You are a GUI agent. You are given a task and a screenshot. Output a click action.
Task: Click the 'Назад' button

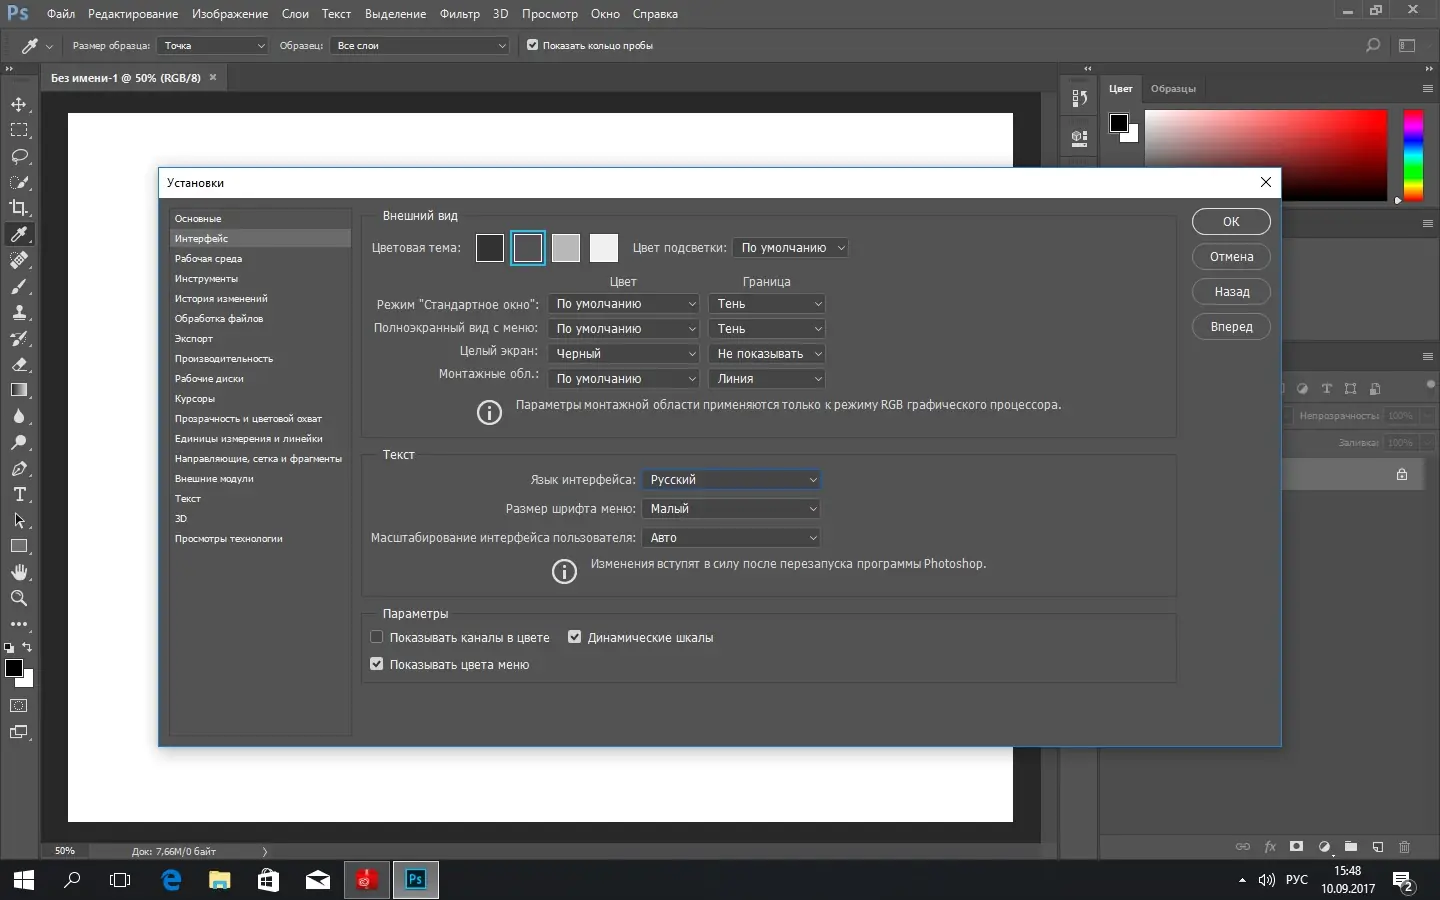click(1231, 292)
